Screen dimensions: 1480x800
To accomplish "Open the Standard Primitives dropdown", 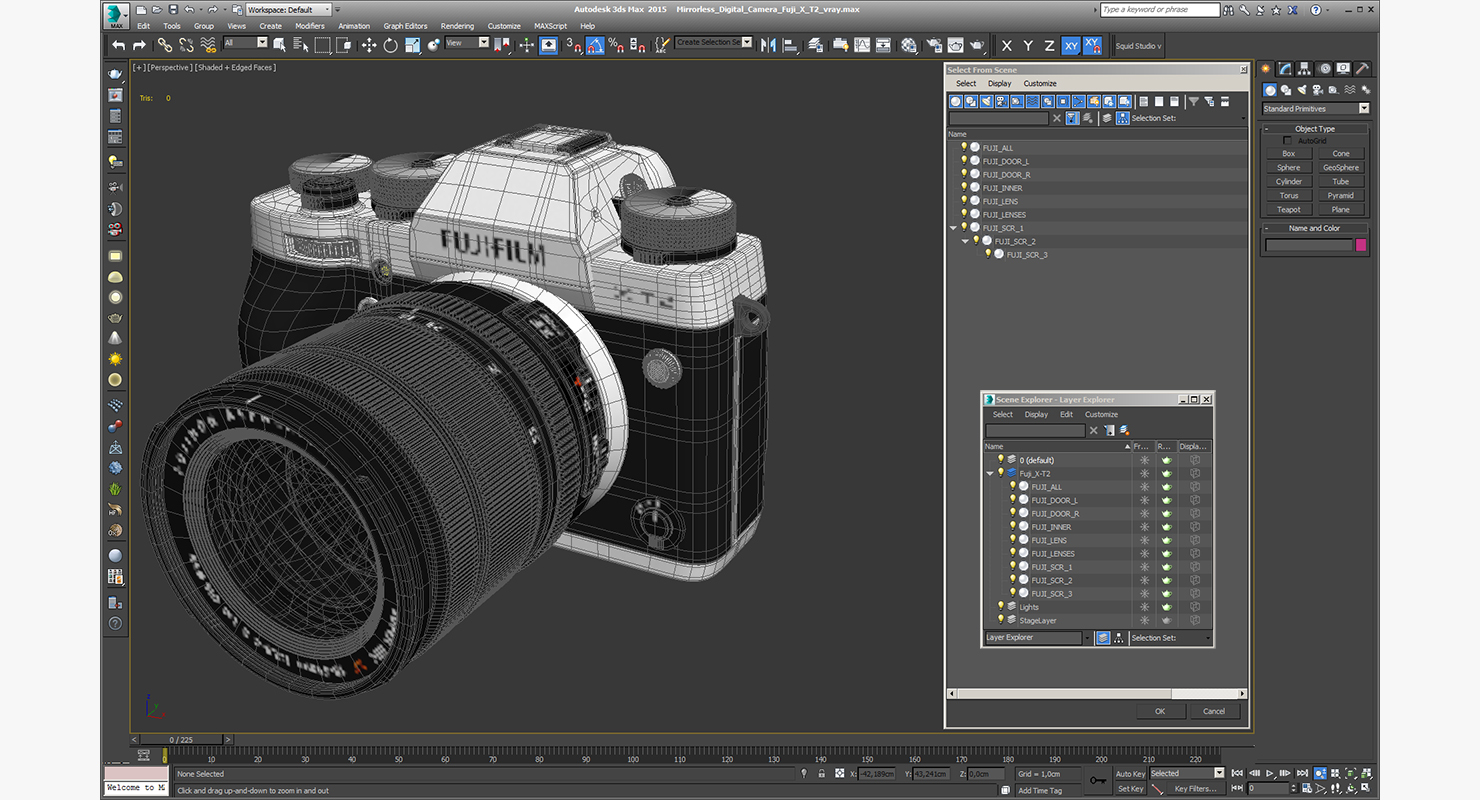I will click(x=1315, y=108).
